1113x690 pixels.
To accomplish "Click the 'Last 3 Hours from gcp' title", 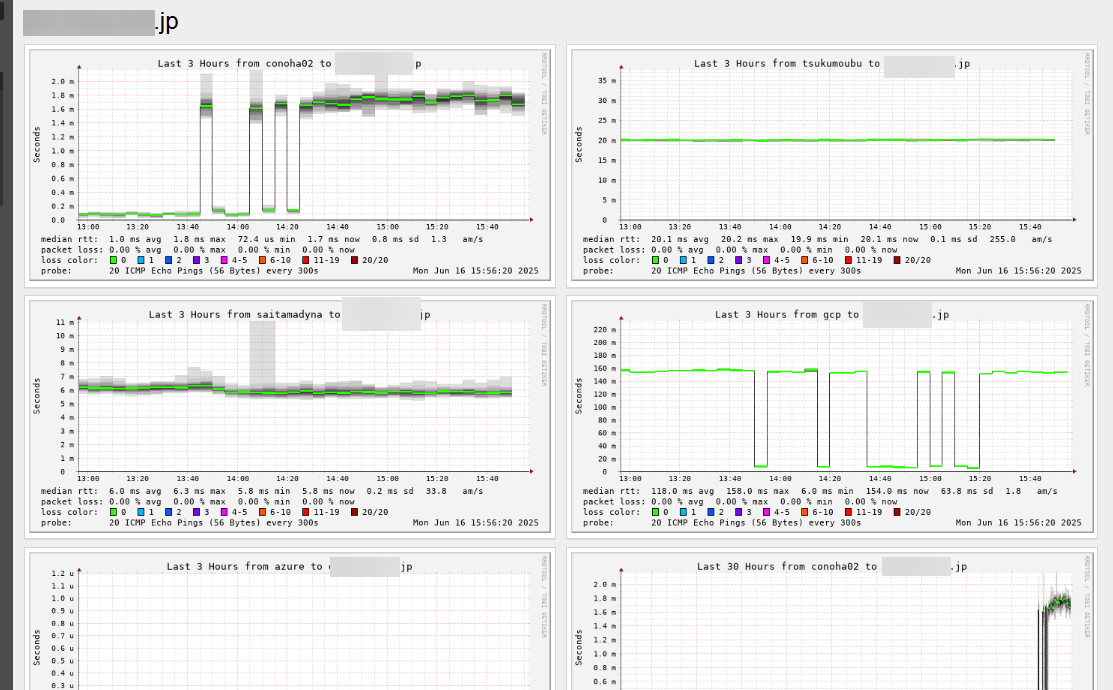I will click(x=786, y=314).
